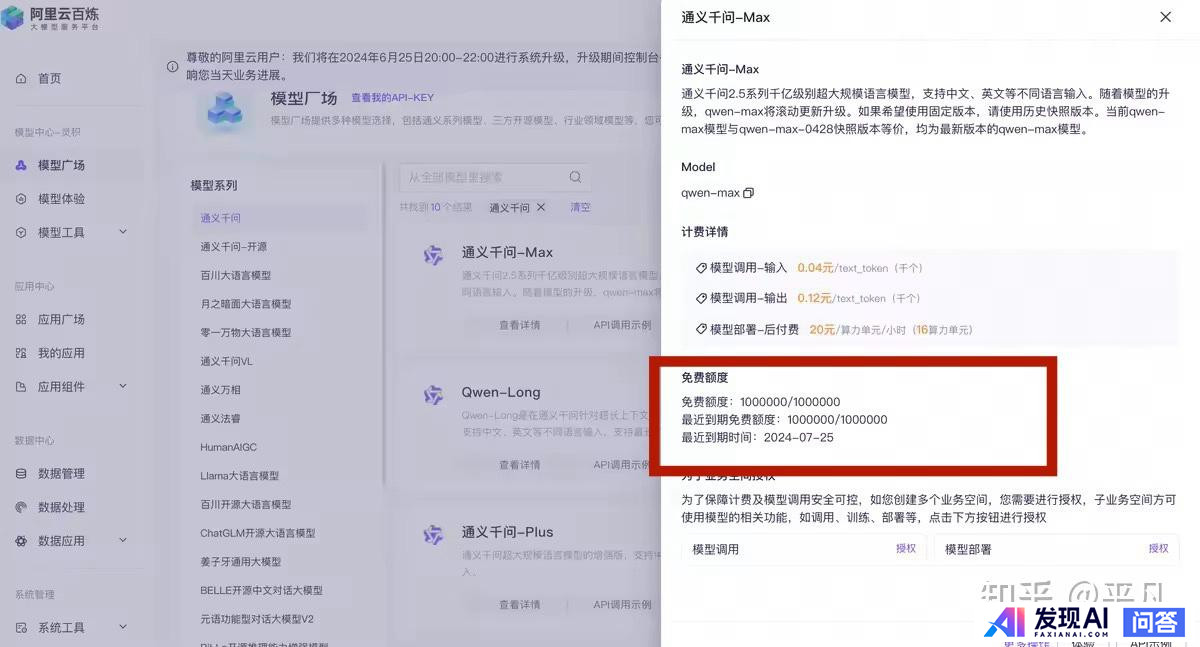Screen dimensions: 1200x647
Task: Click the Qwen-Long model card icon
Action: click(x=433, y=395)
